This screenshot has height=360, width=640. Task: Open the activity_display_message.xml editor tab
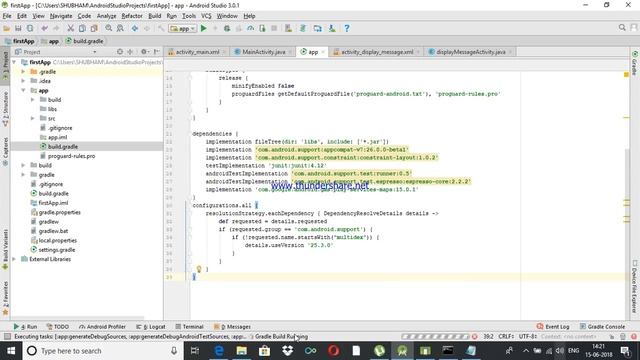point(377,52)
